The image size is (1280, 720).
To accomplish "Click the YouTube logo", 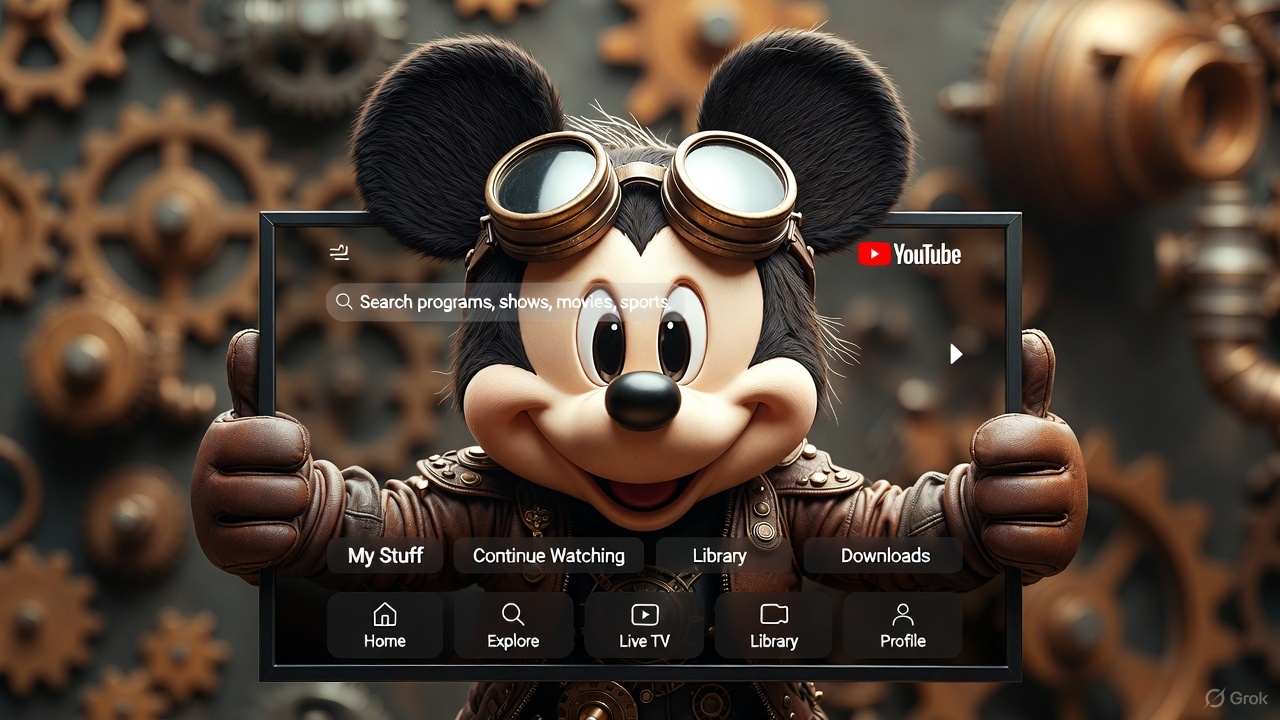I will pos(909,255).
